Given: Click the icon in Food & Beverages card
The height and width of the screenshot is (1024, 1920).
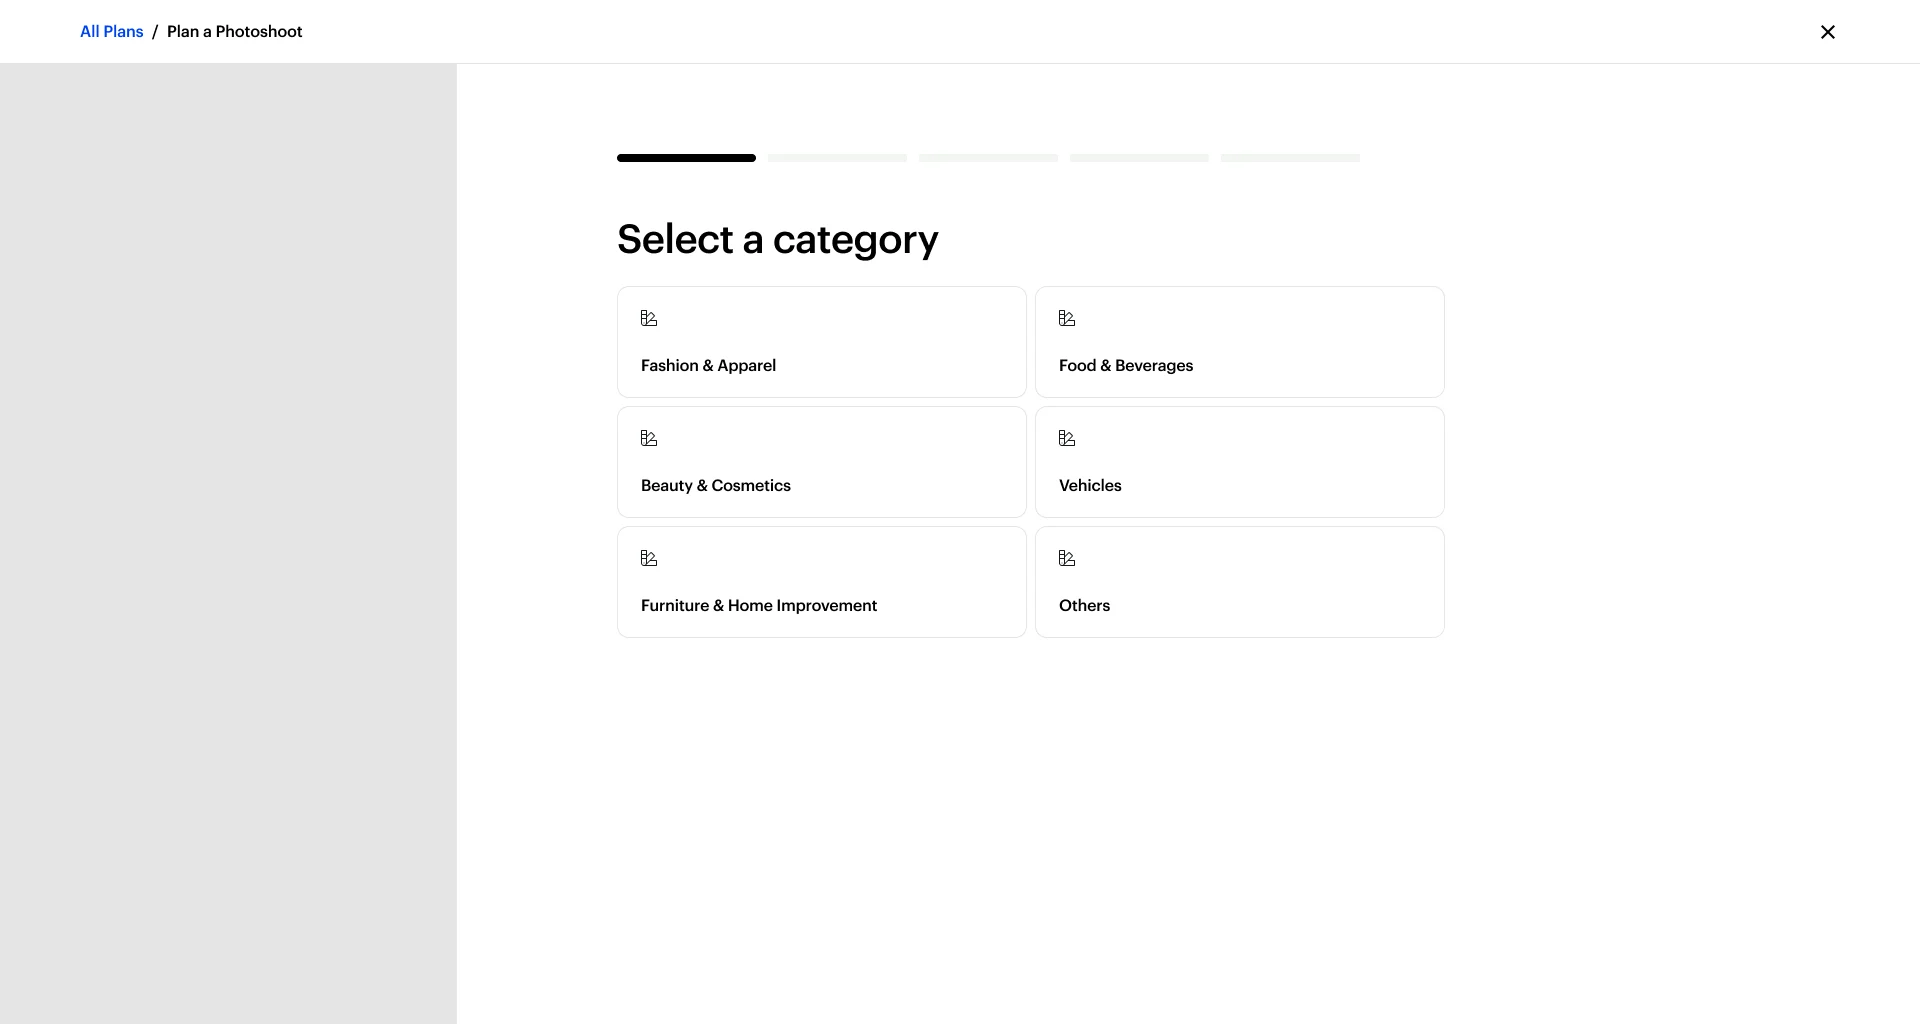Looking at the screenshot, I should pos(1067,318).
